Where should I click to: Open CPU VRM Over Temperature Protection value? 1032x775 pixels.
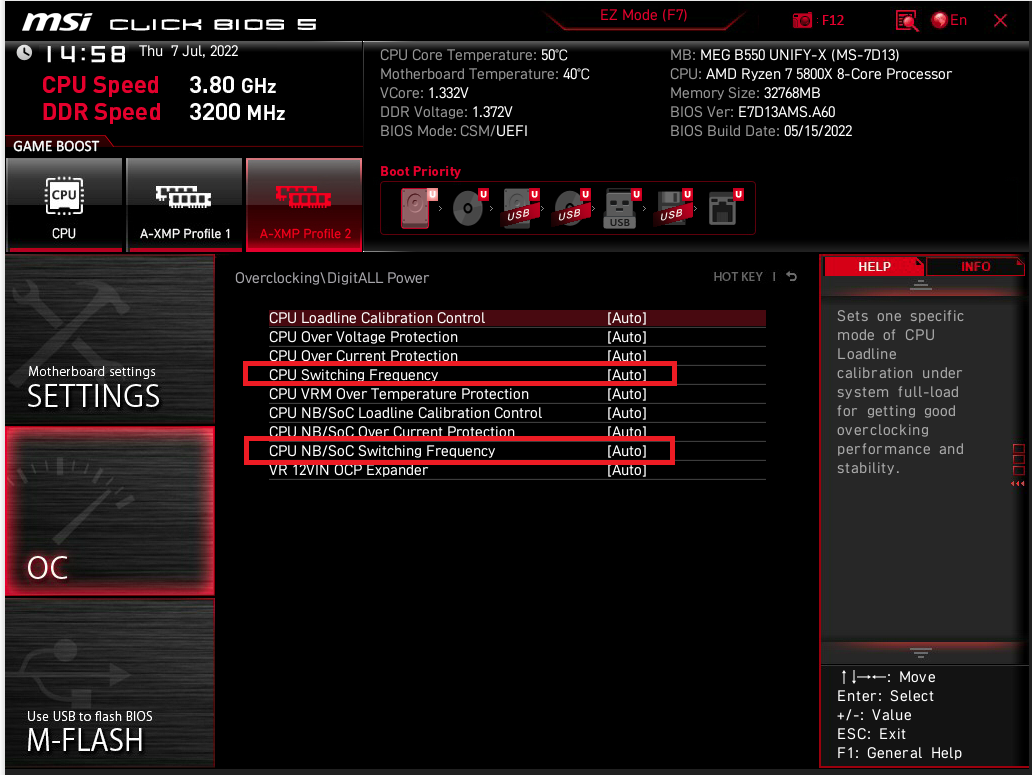627,394
